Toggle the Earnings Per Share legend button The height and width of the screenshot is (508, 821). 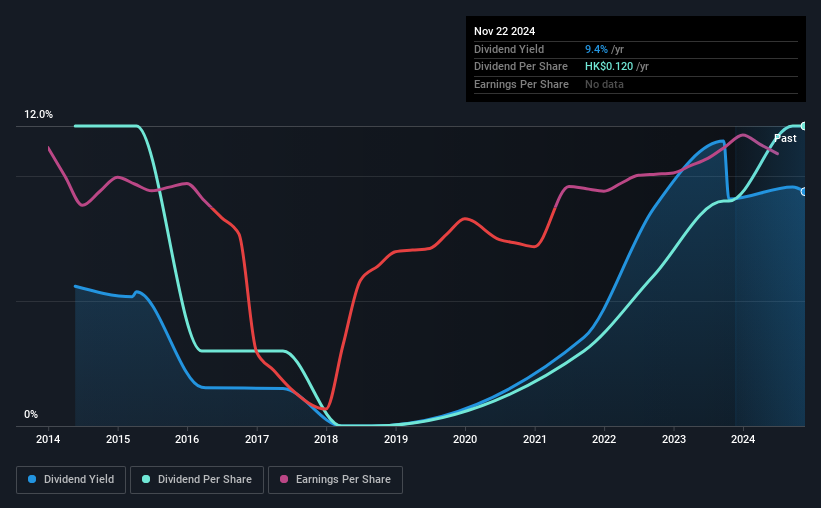pyautogui.click(x=335, y=480)
